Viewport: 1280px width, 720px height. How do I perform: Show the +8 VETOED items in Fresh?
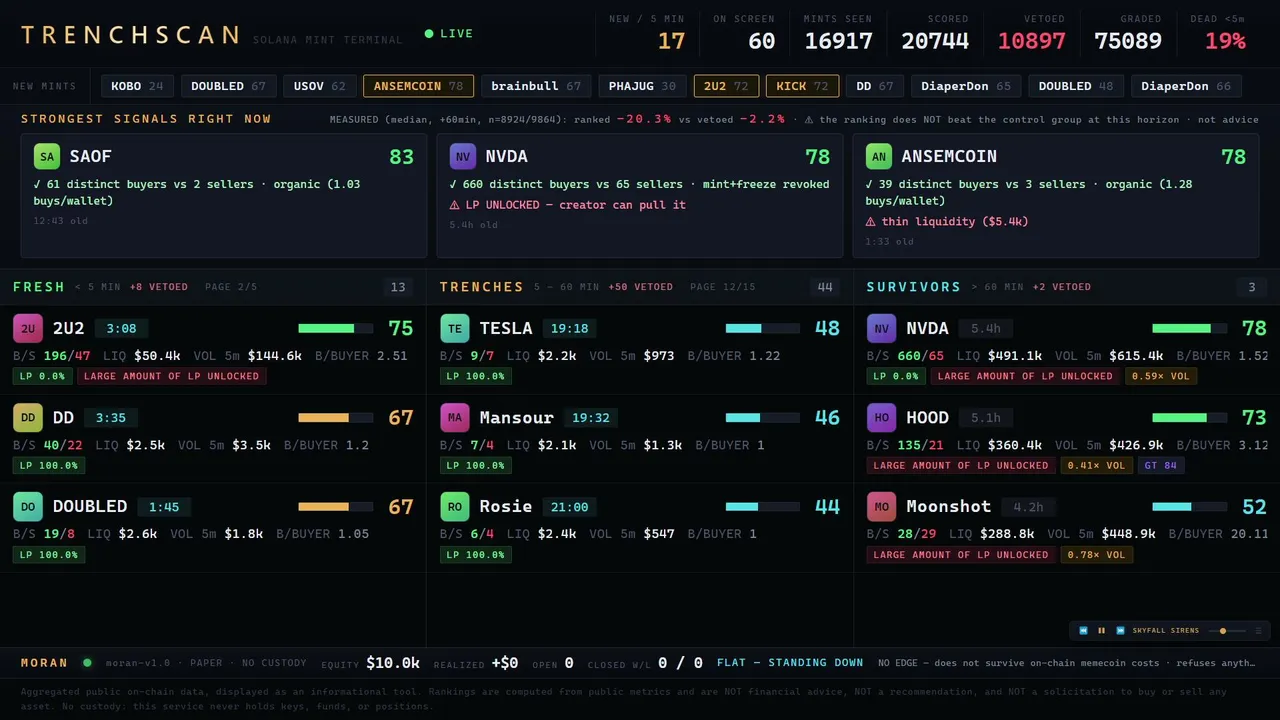pos(159,287)
